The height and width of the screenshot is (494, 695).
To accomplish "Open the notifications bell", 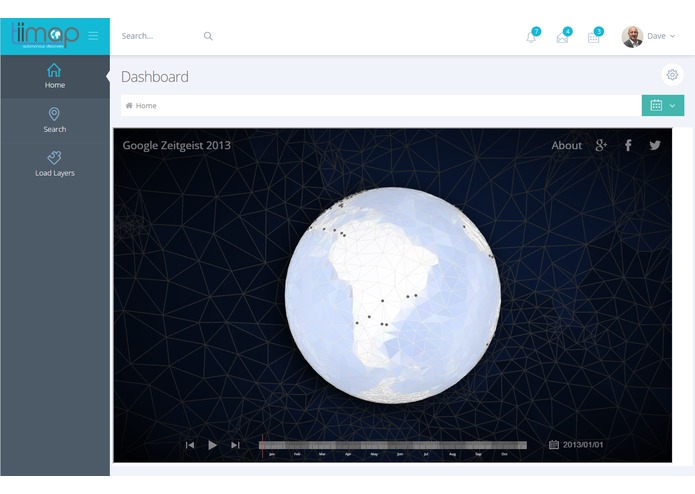I will click(531, 38).
